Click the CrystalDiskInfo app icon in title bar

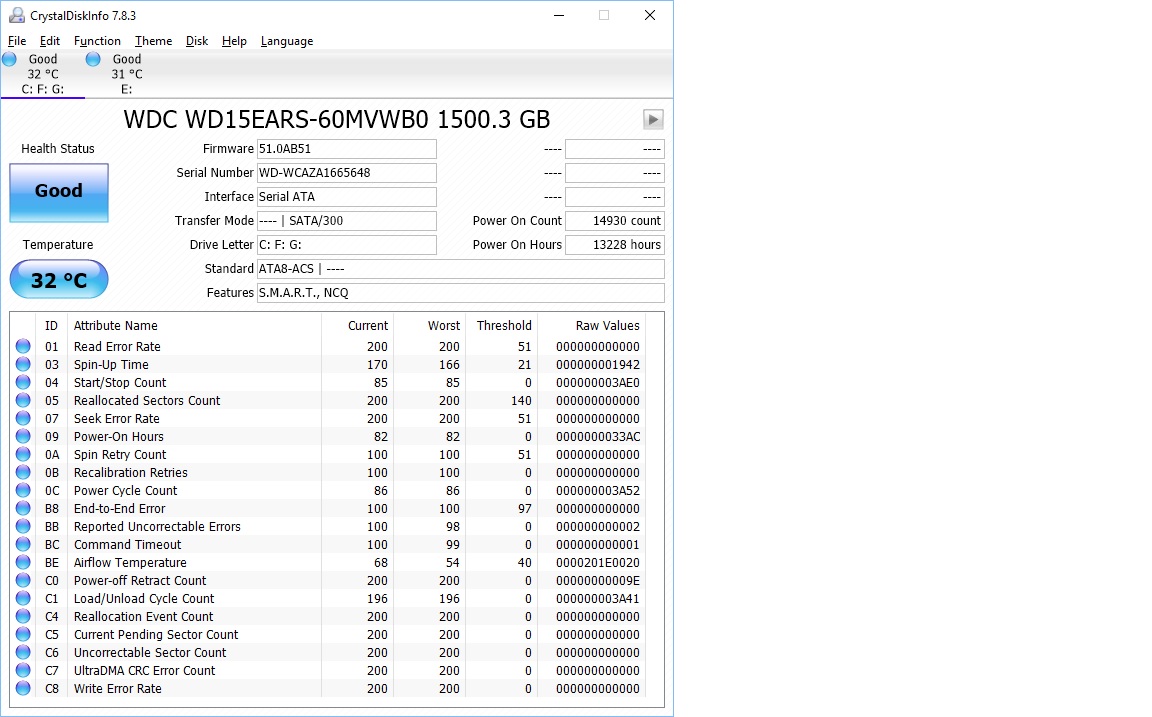[x=16, y=15]
